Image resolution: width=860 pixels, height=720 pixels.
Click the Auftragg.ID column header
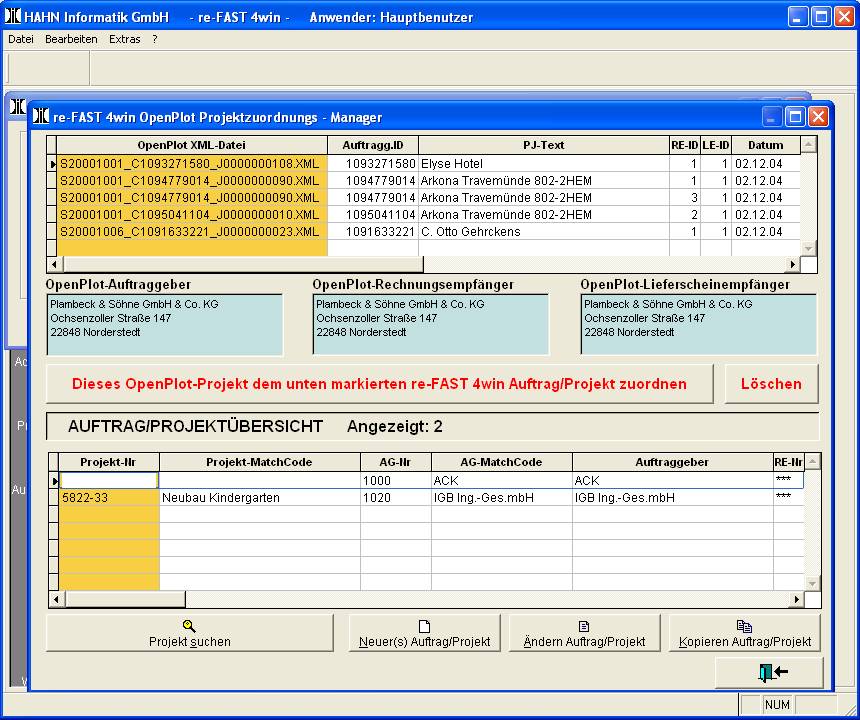373,145
